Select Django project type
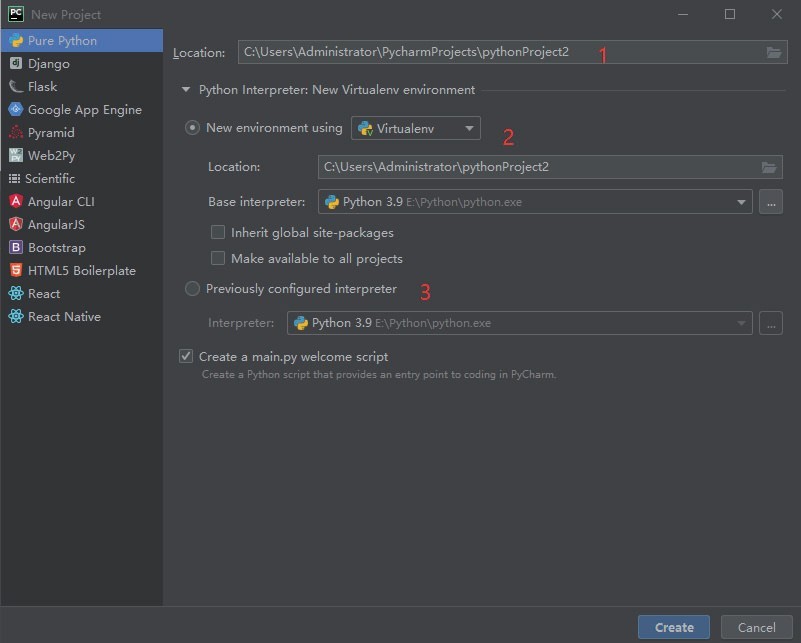801x643 pixels. point(82,63)
